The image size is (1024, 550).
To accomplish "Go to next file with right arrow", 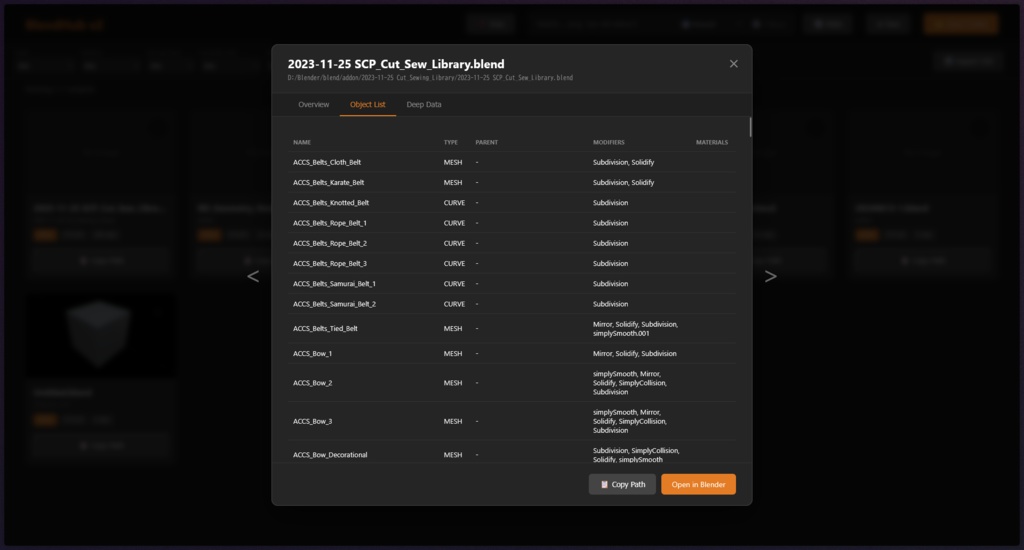I will click(771, 276).
